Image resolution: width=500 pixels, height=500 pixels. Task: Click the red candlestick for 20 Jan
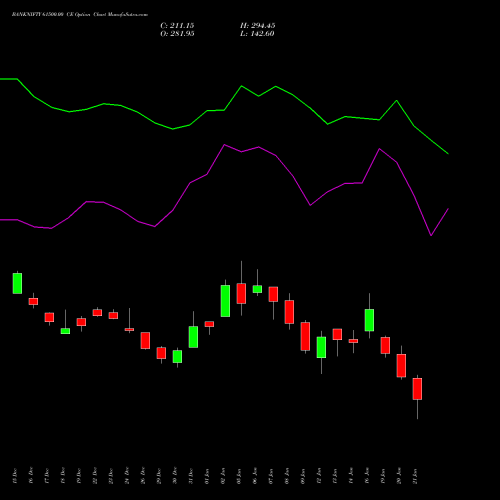tap(401, 365)
